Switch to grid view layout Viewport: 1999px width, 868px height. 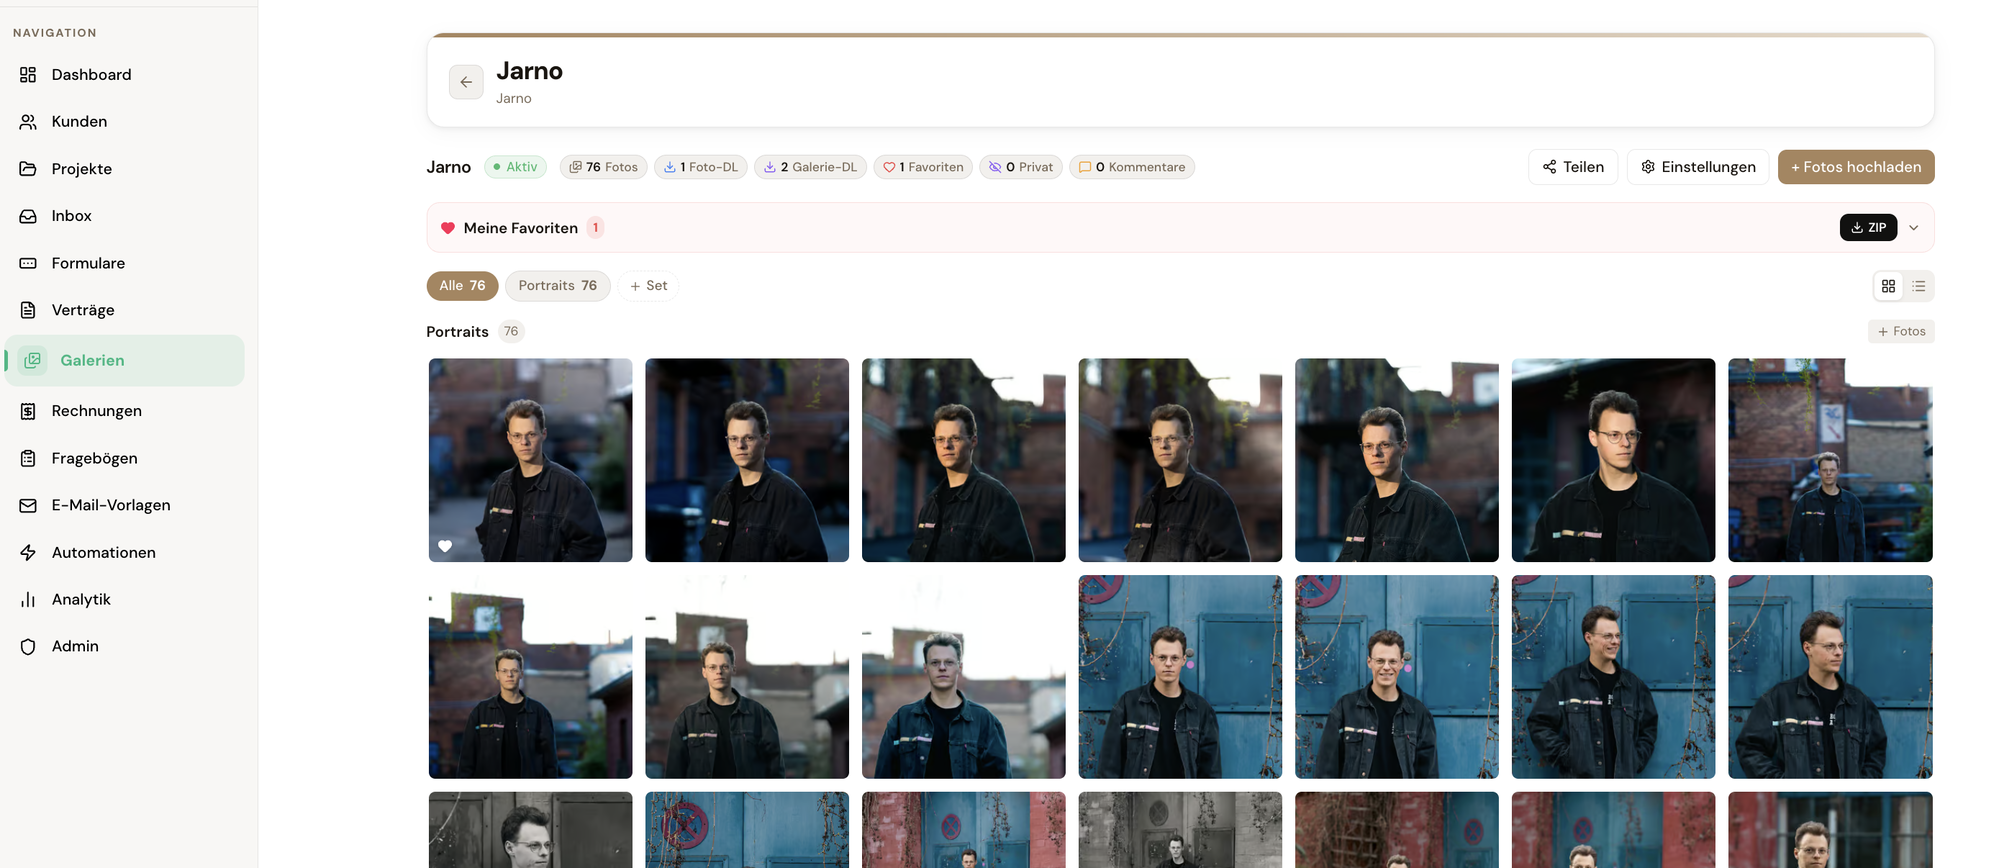click(1888, 286)
